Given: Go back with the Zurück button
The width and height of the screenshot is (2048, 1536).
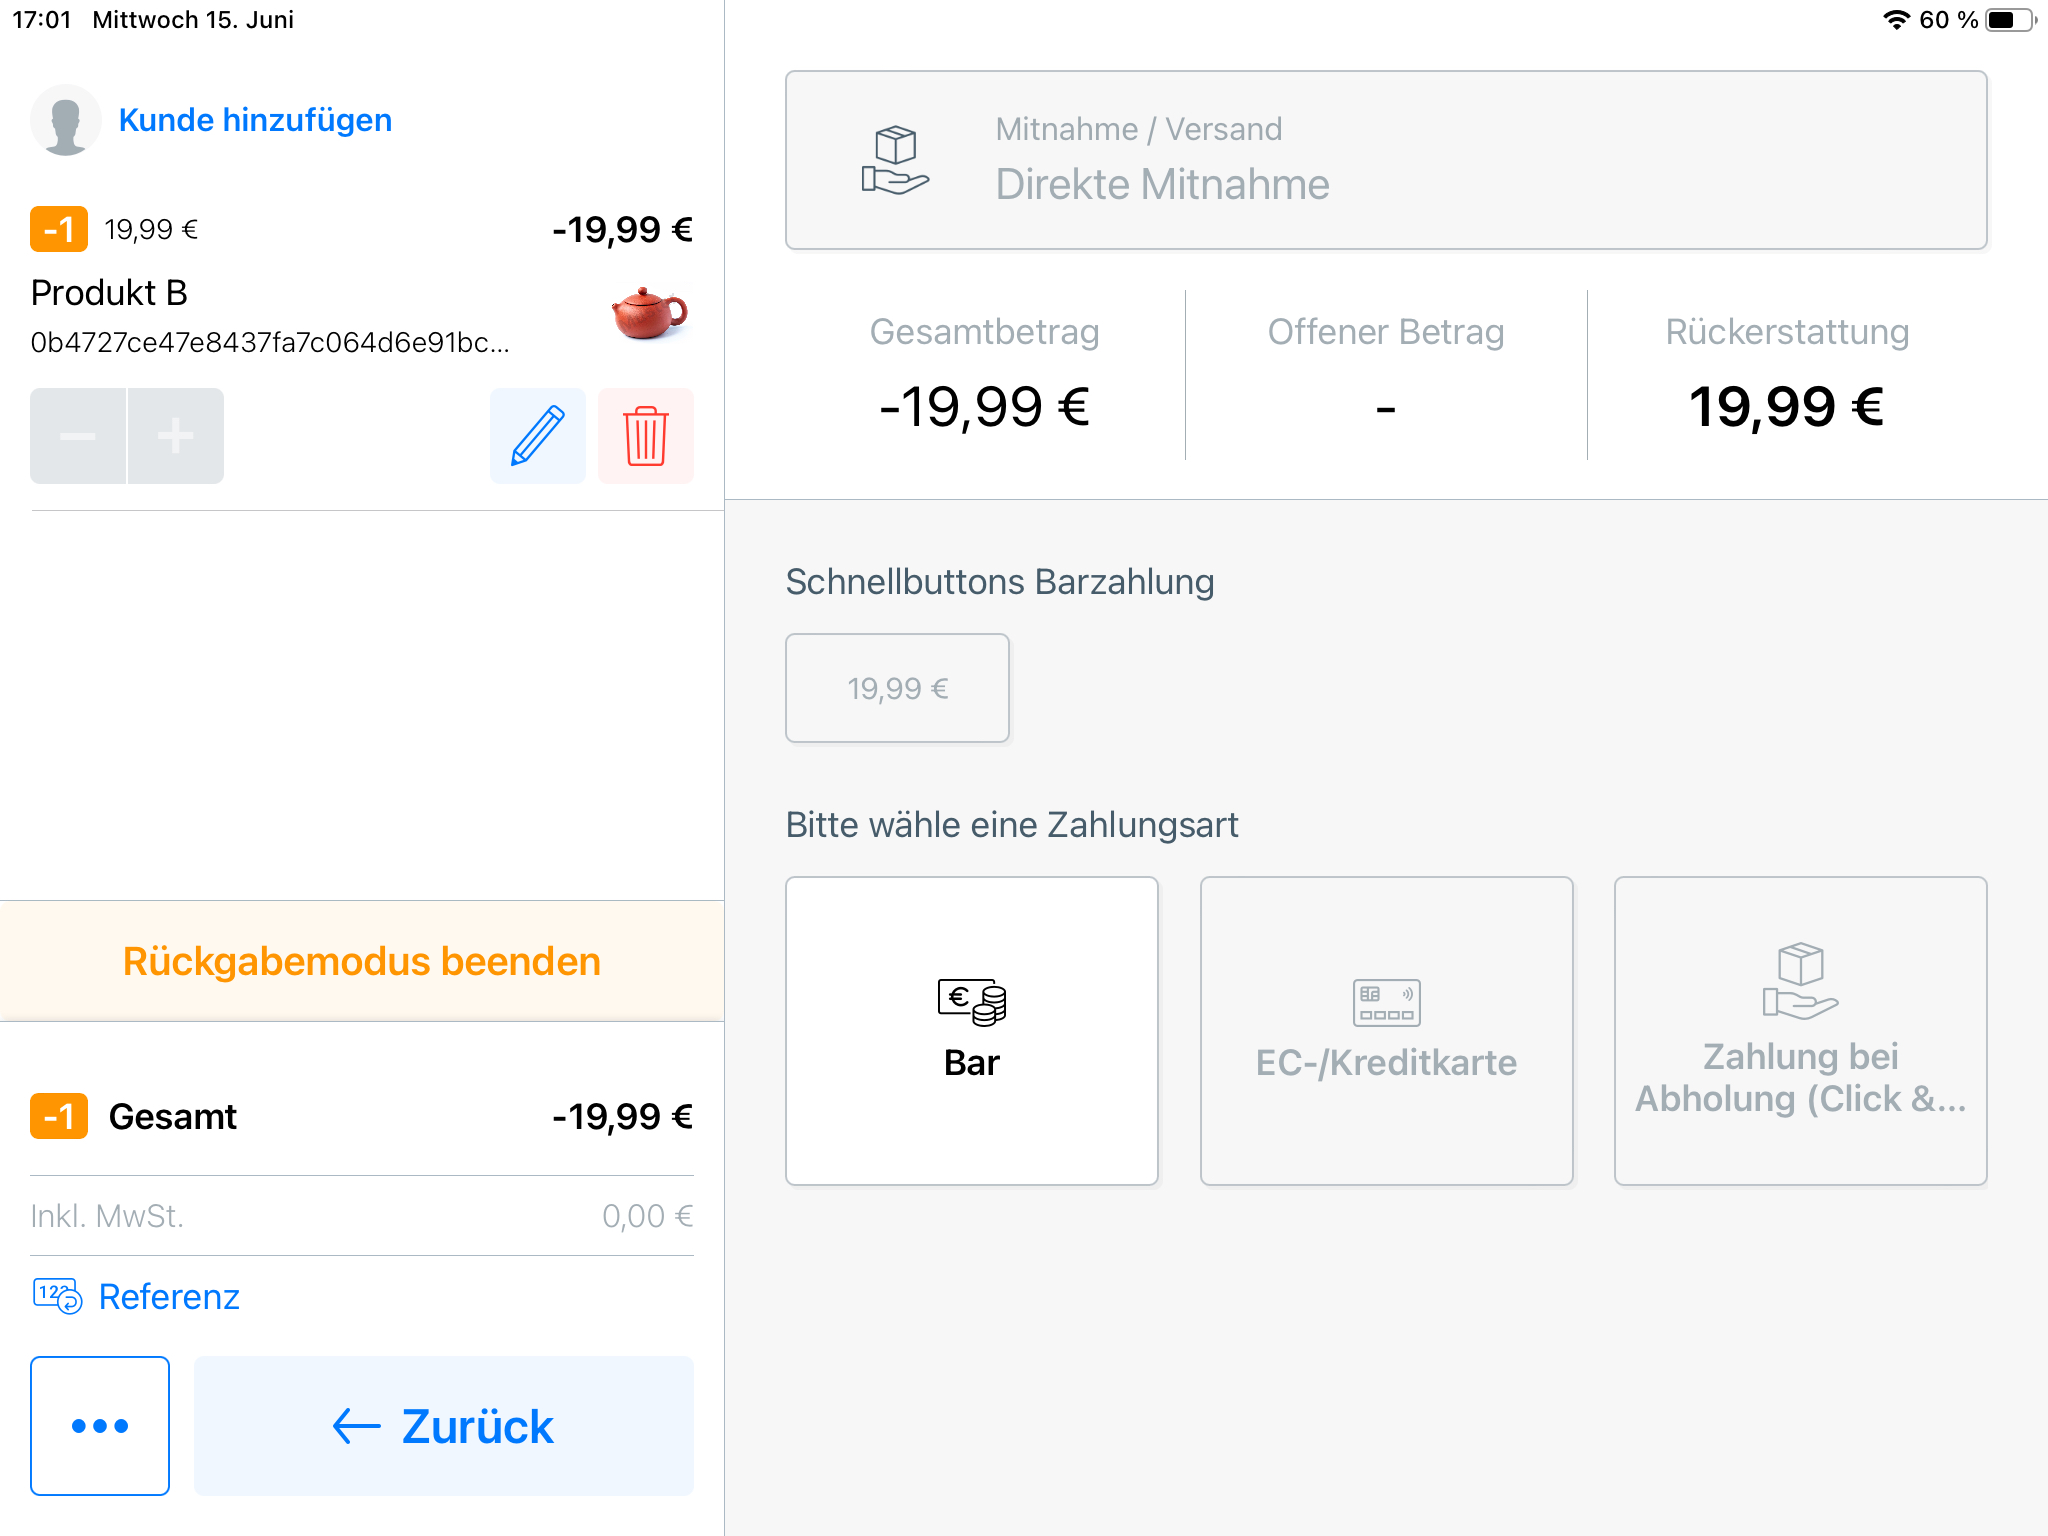Looking at the screenshot, I should tap(444, 1426).
